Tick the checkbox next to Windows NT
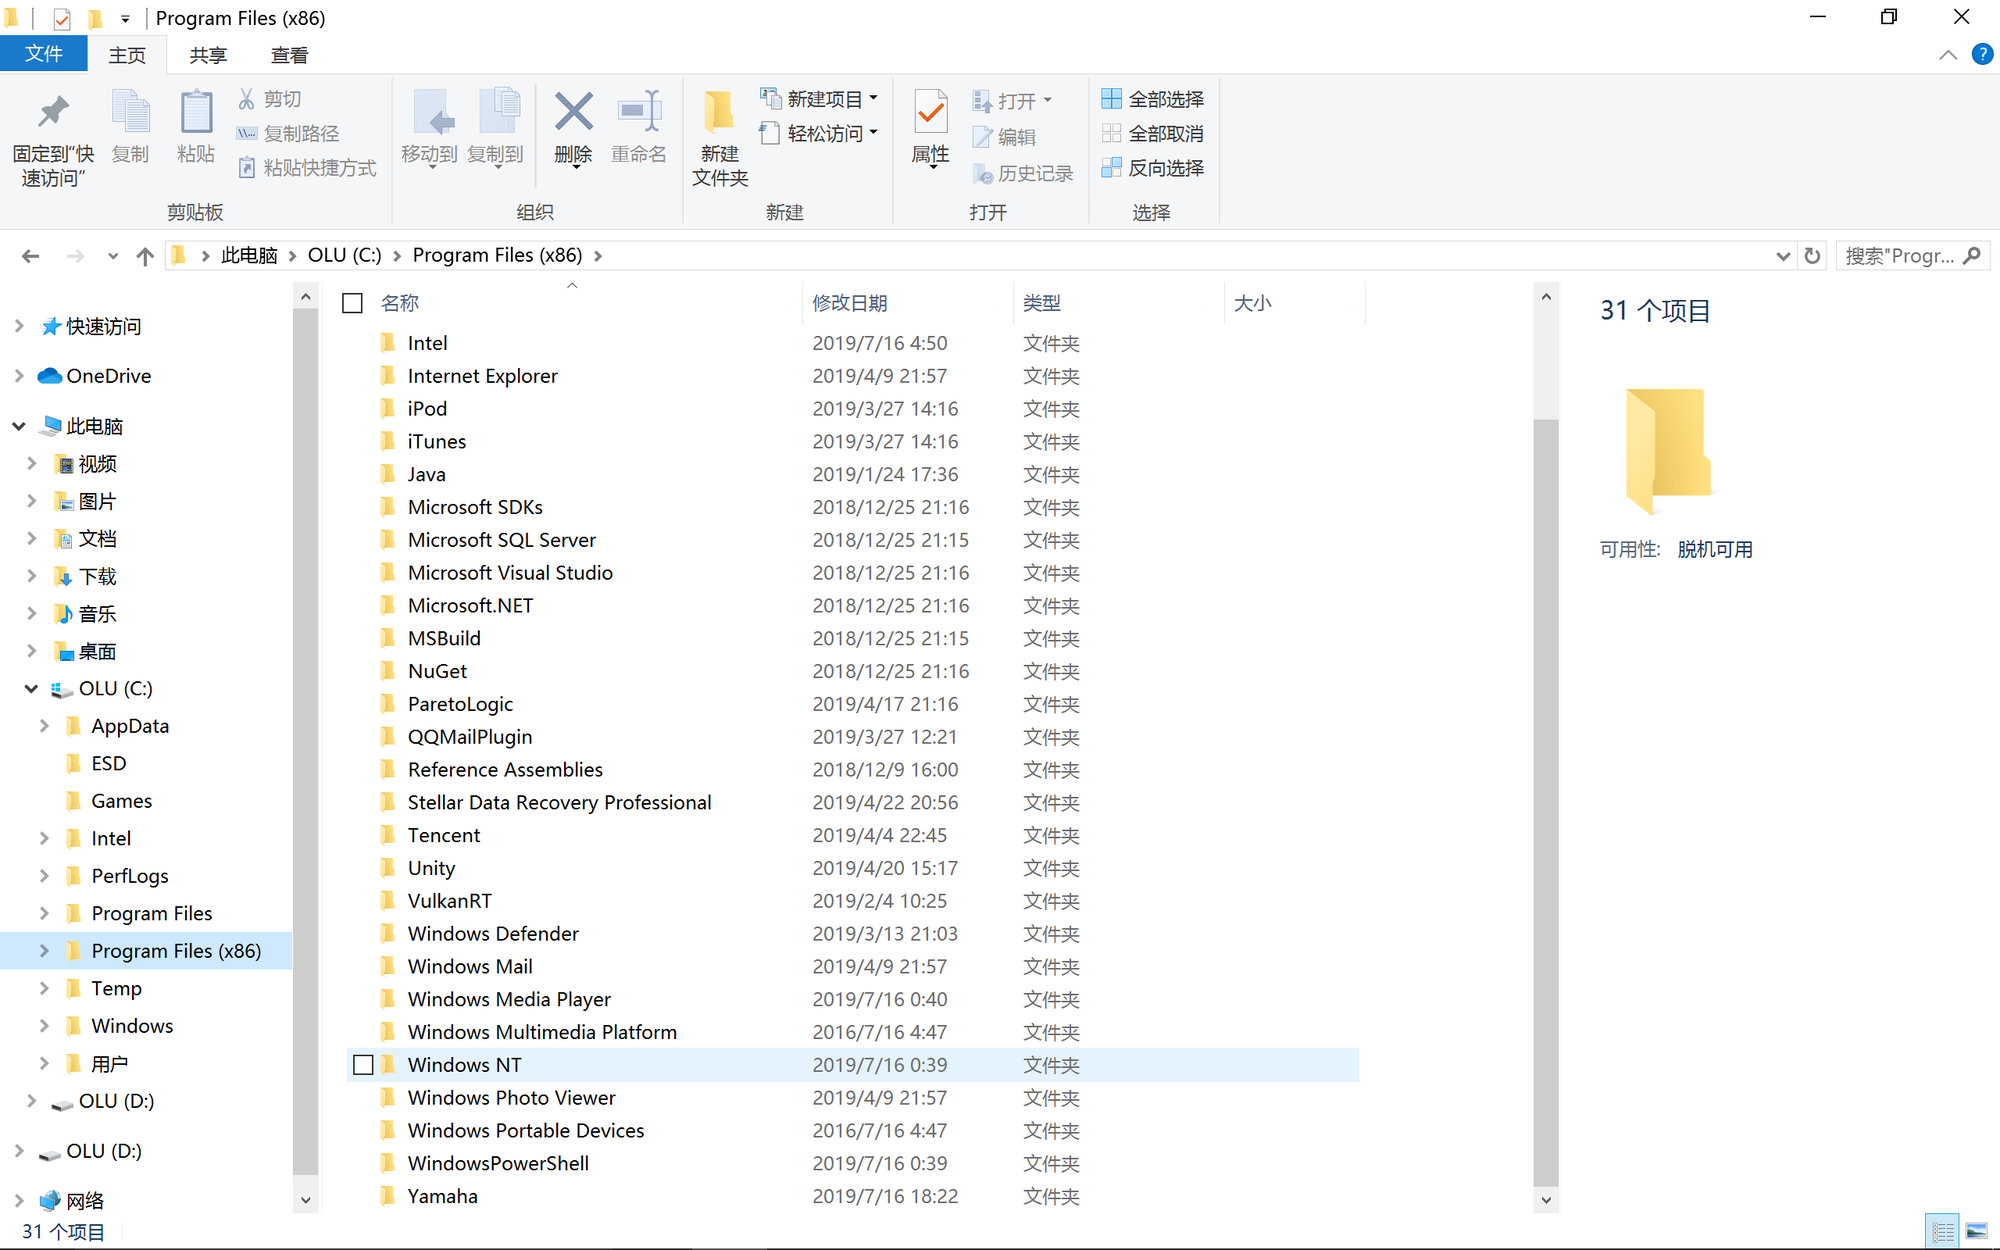2000x1250 pixels. pyautogui.click(x=364, y=1065)
